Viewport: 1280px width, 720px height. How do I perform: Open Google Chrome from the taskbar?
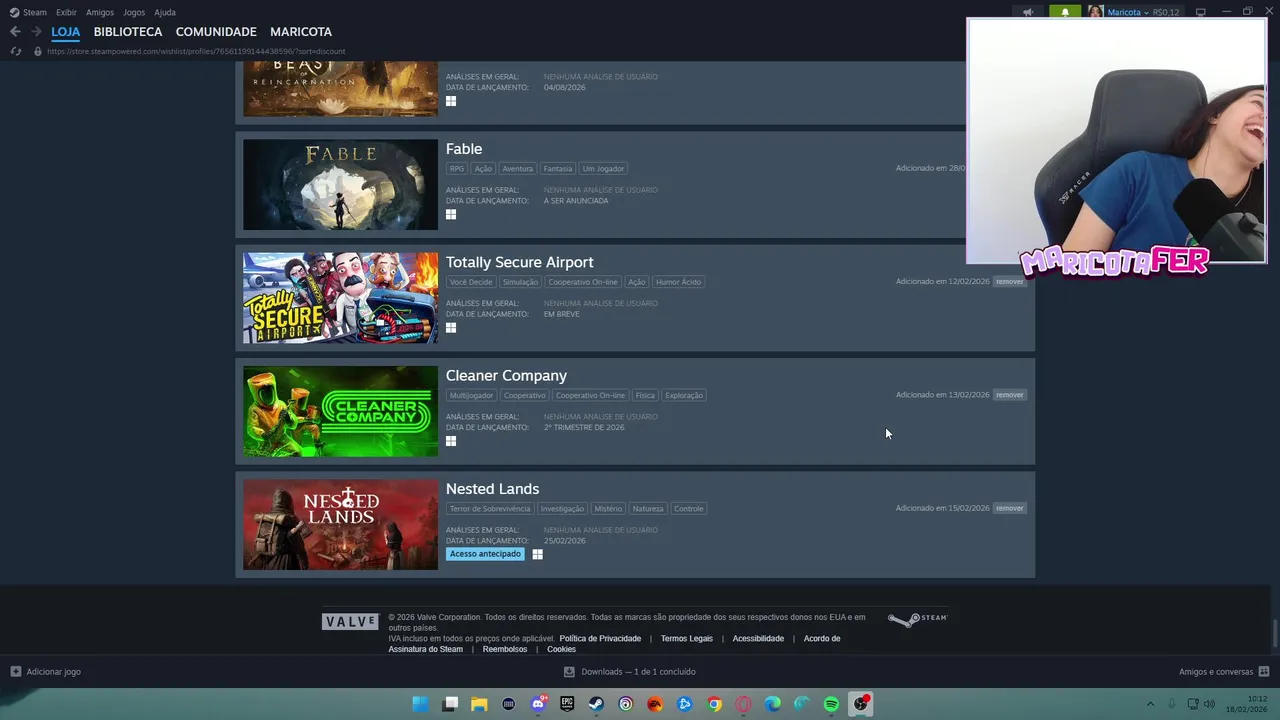click(714, 704)
